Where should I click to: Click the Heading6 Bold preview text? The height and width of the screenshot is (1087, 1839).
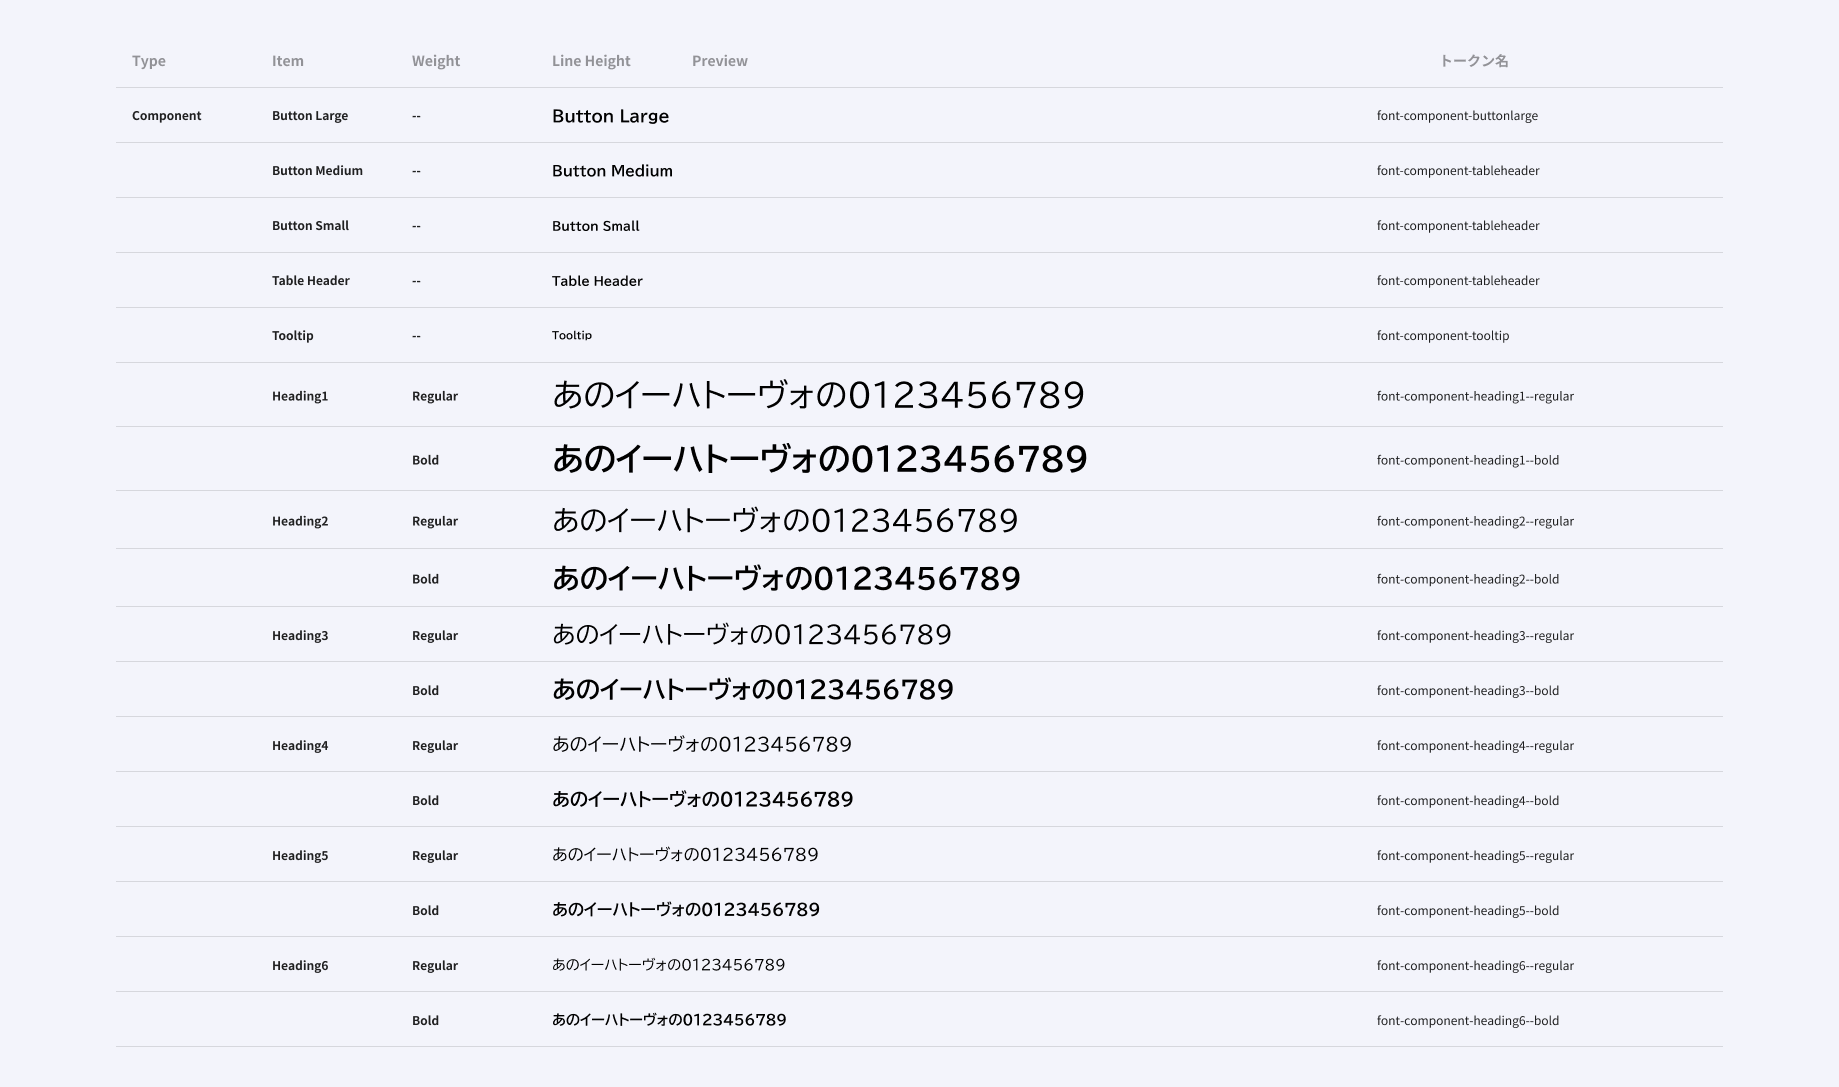669,1019
